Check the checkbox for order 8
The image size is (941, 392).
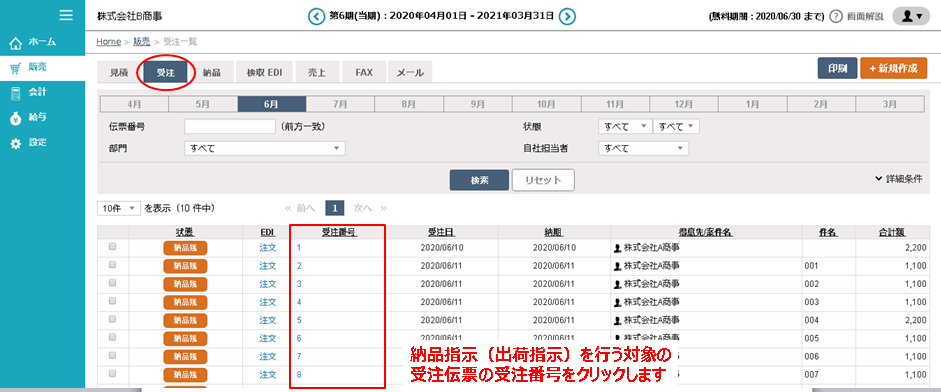point(112,374)
